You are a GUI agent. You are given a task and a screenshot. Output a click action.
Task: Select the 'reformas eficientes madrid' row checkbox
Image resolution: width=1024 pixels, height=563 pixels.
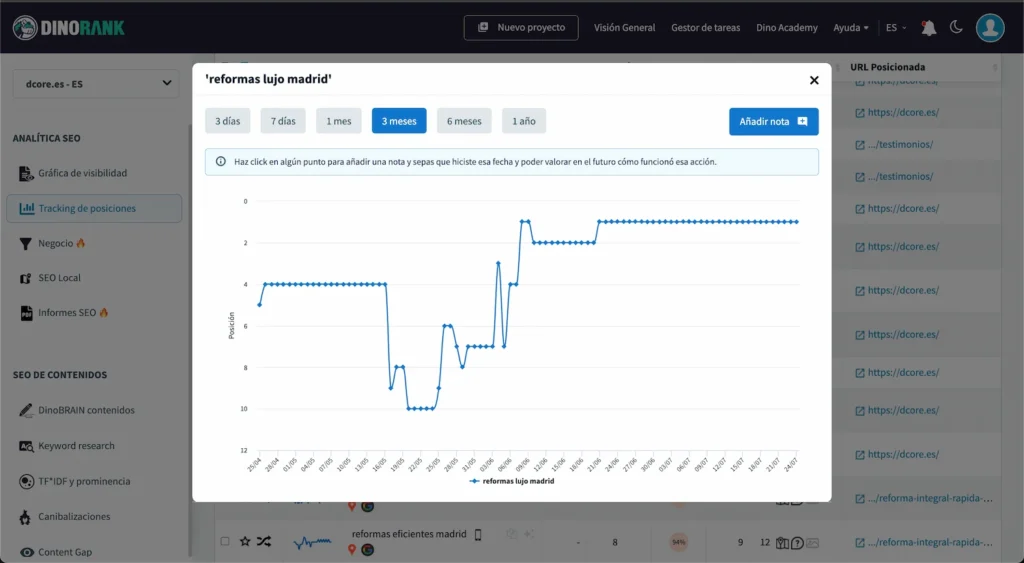pos(225,541)
